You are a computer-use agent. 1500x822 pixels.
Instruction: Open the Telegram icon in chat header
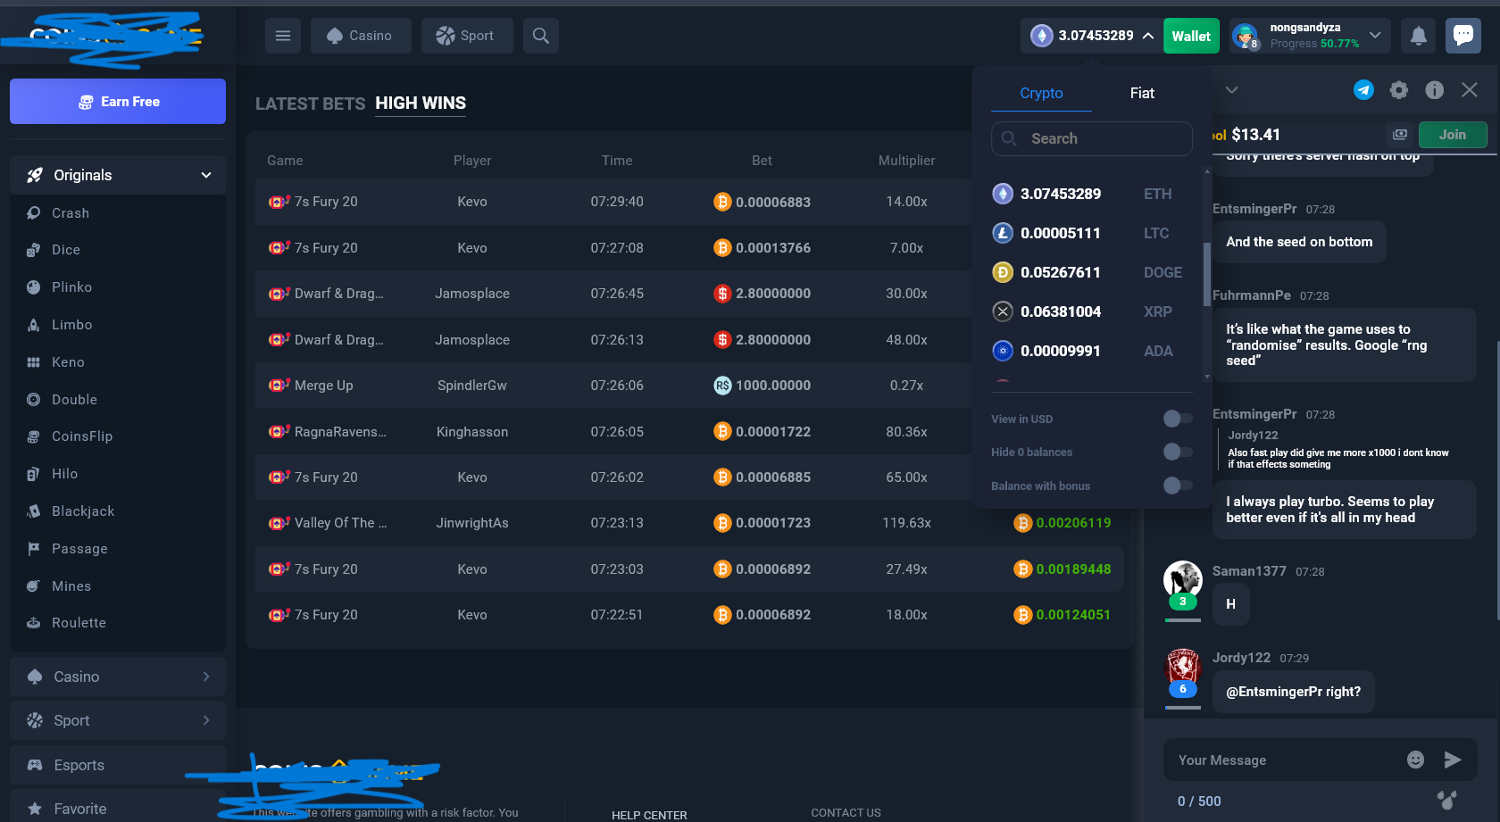(x=1363, y=90)
